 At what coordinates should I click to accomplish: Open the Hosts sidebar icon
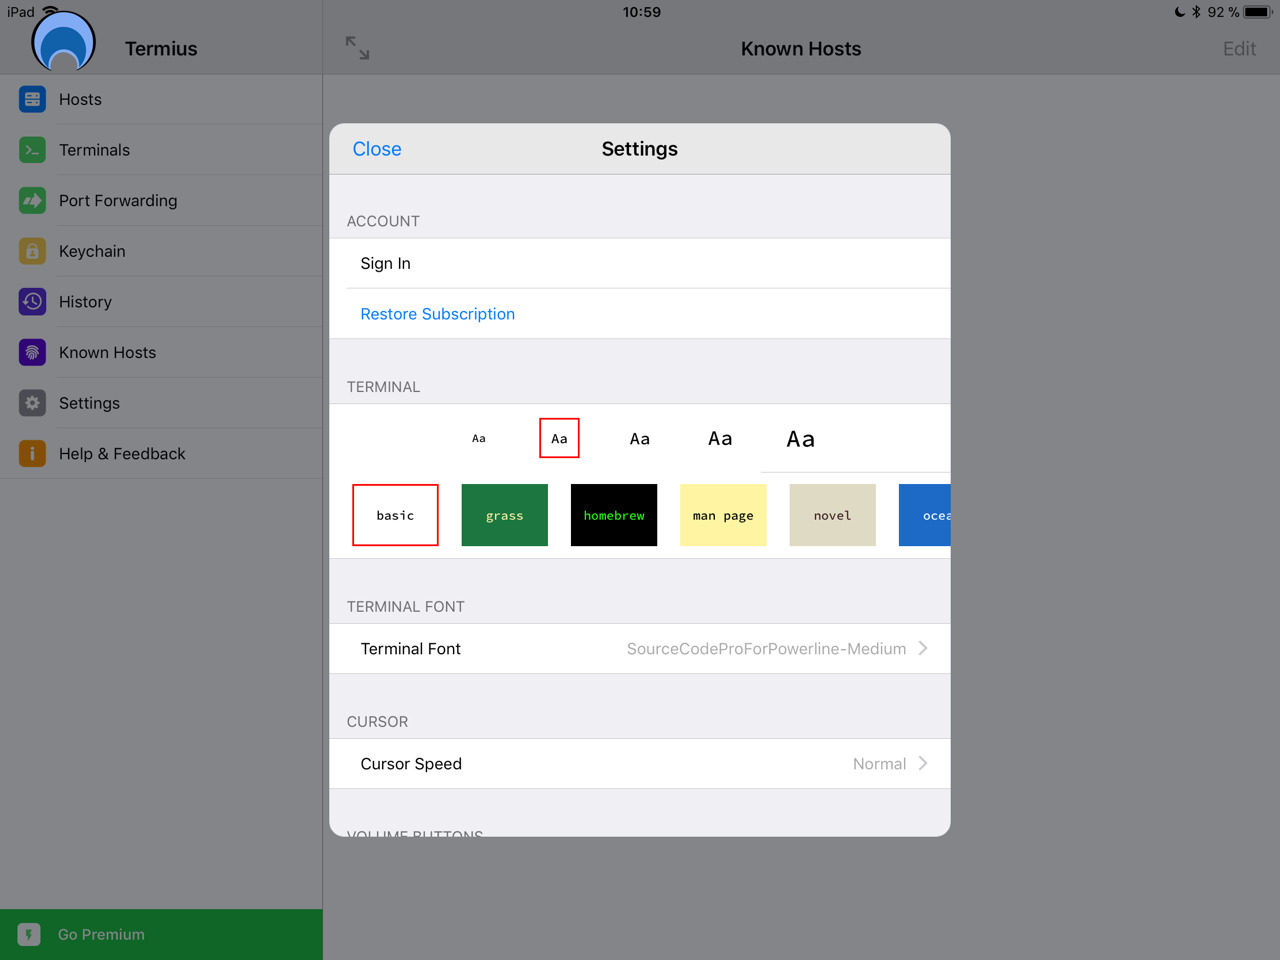[32, 99]
